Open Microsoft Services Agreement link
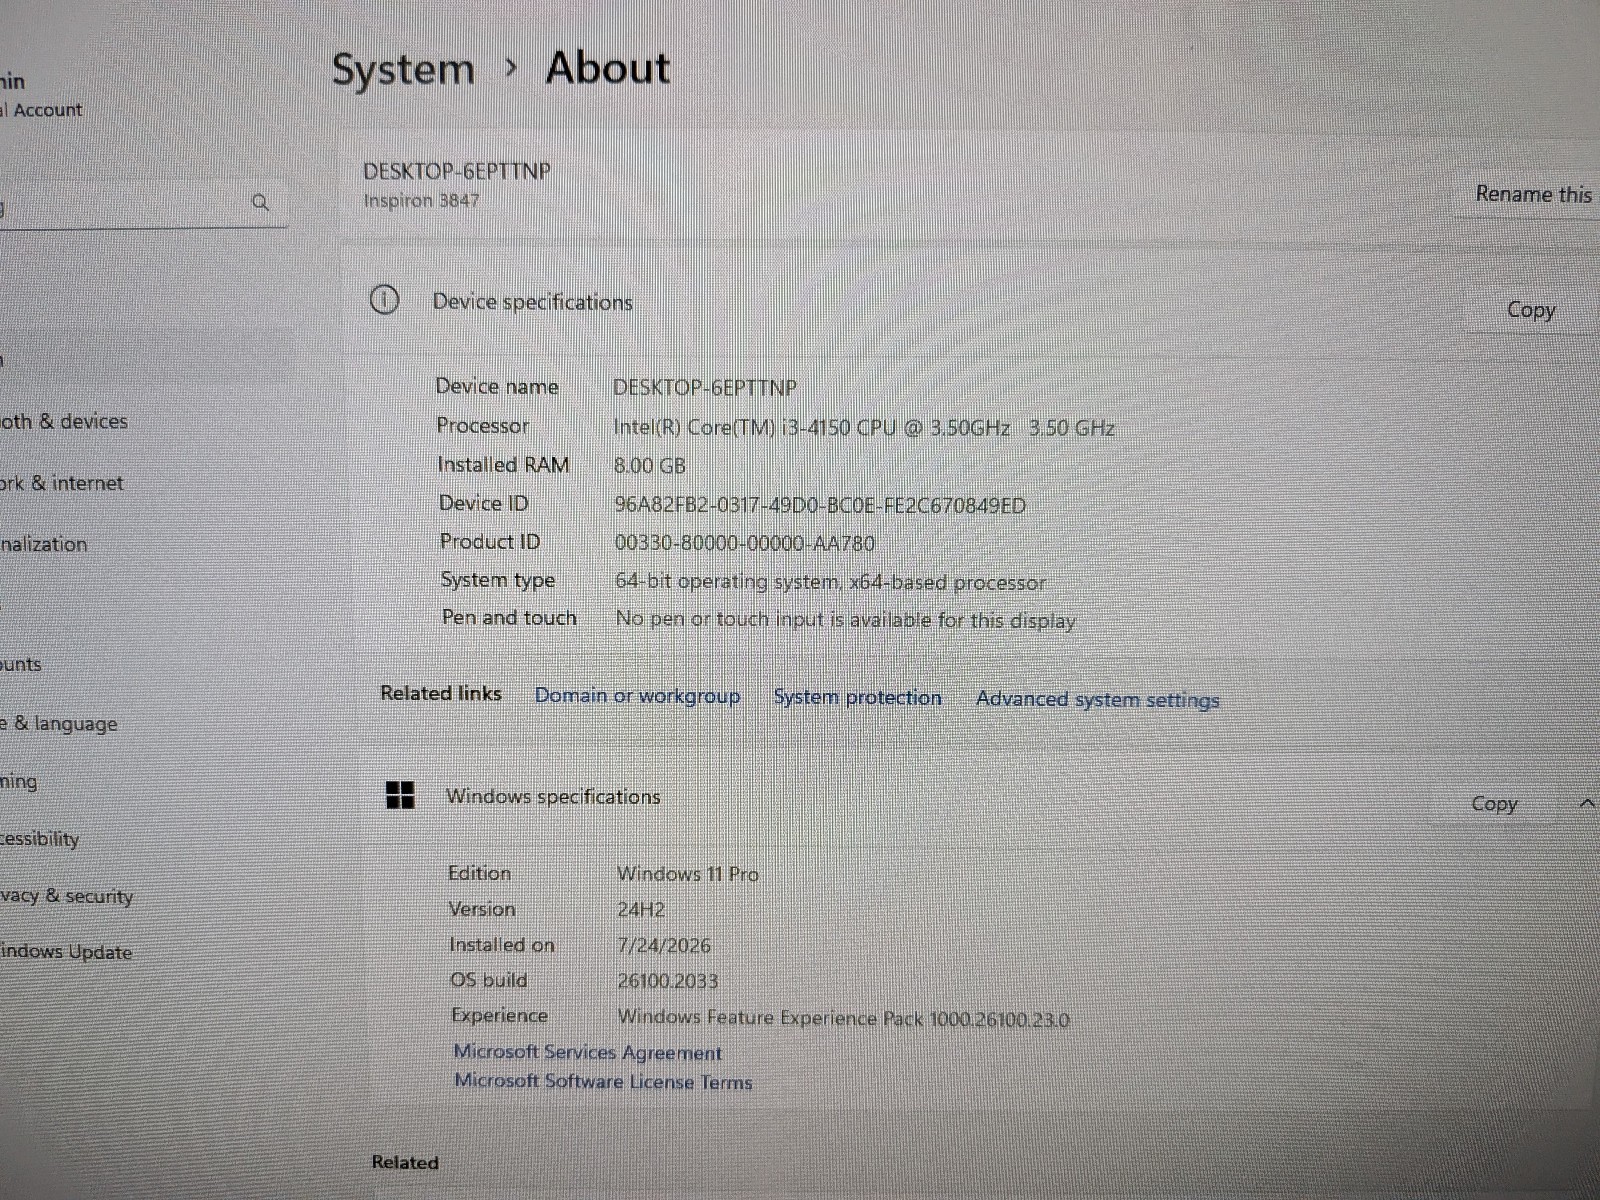The image size is (1600, 1200). point(587,1052)
